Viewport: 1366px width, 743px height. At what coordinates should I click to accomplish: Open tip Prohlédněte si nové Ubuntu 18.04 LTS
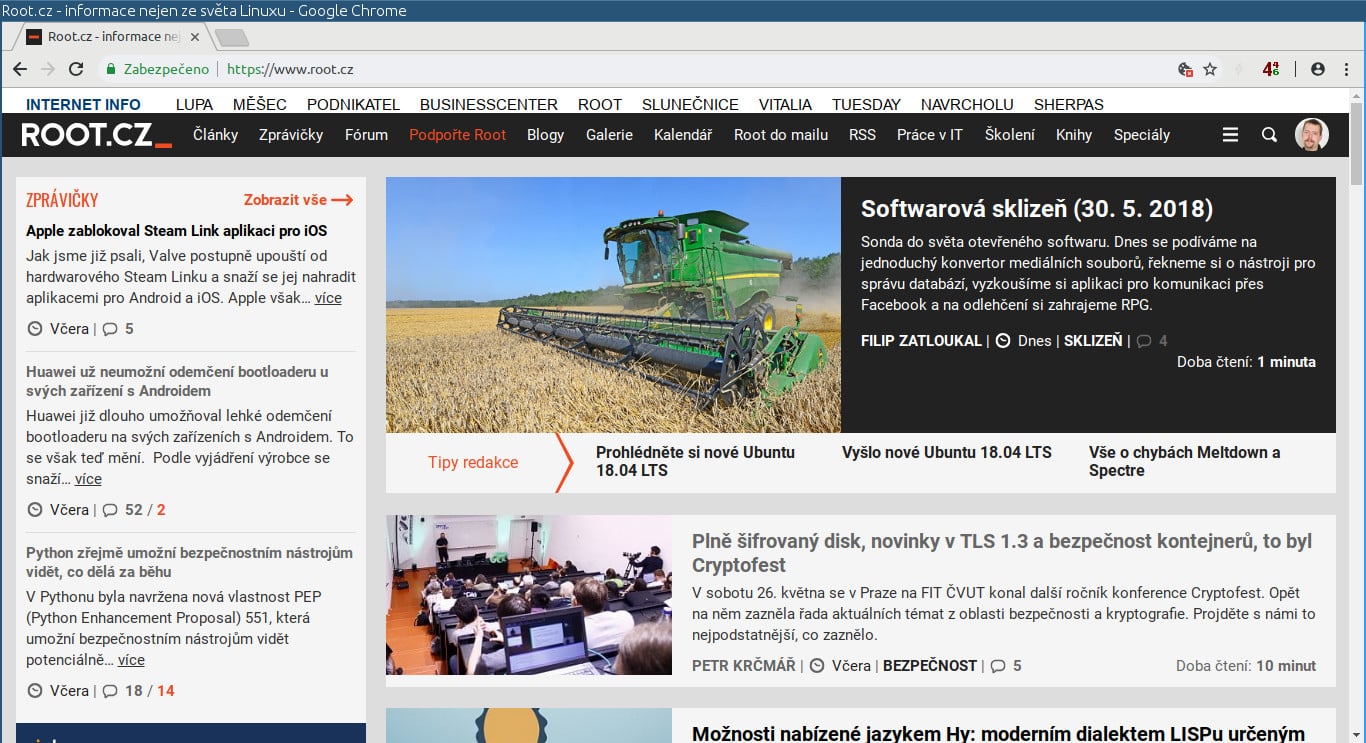click(x=696, y=461)
